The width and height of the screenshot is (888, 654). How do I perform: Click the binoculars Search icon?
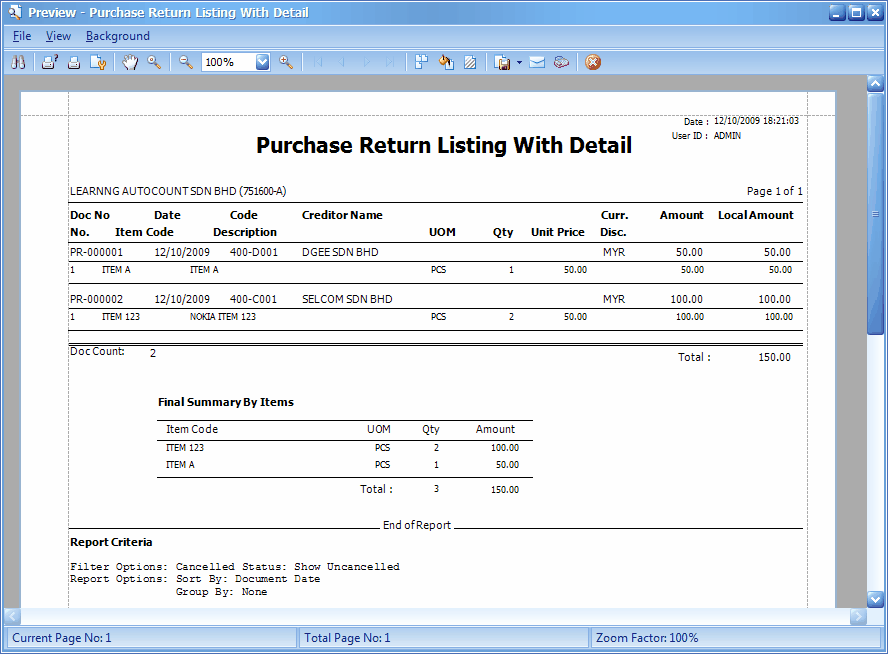[x=18, y=62]
